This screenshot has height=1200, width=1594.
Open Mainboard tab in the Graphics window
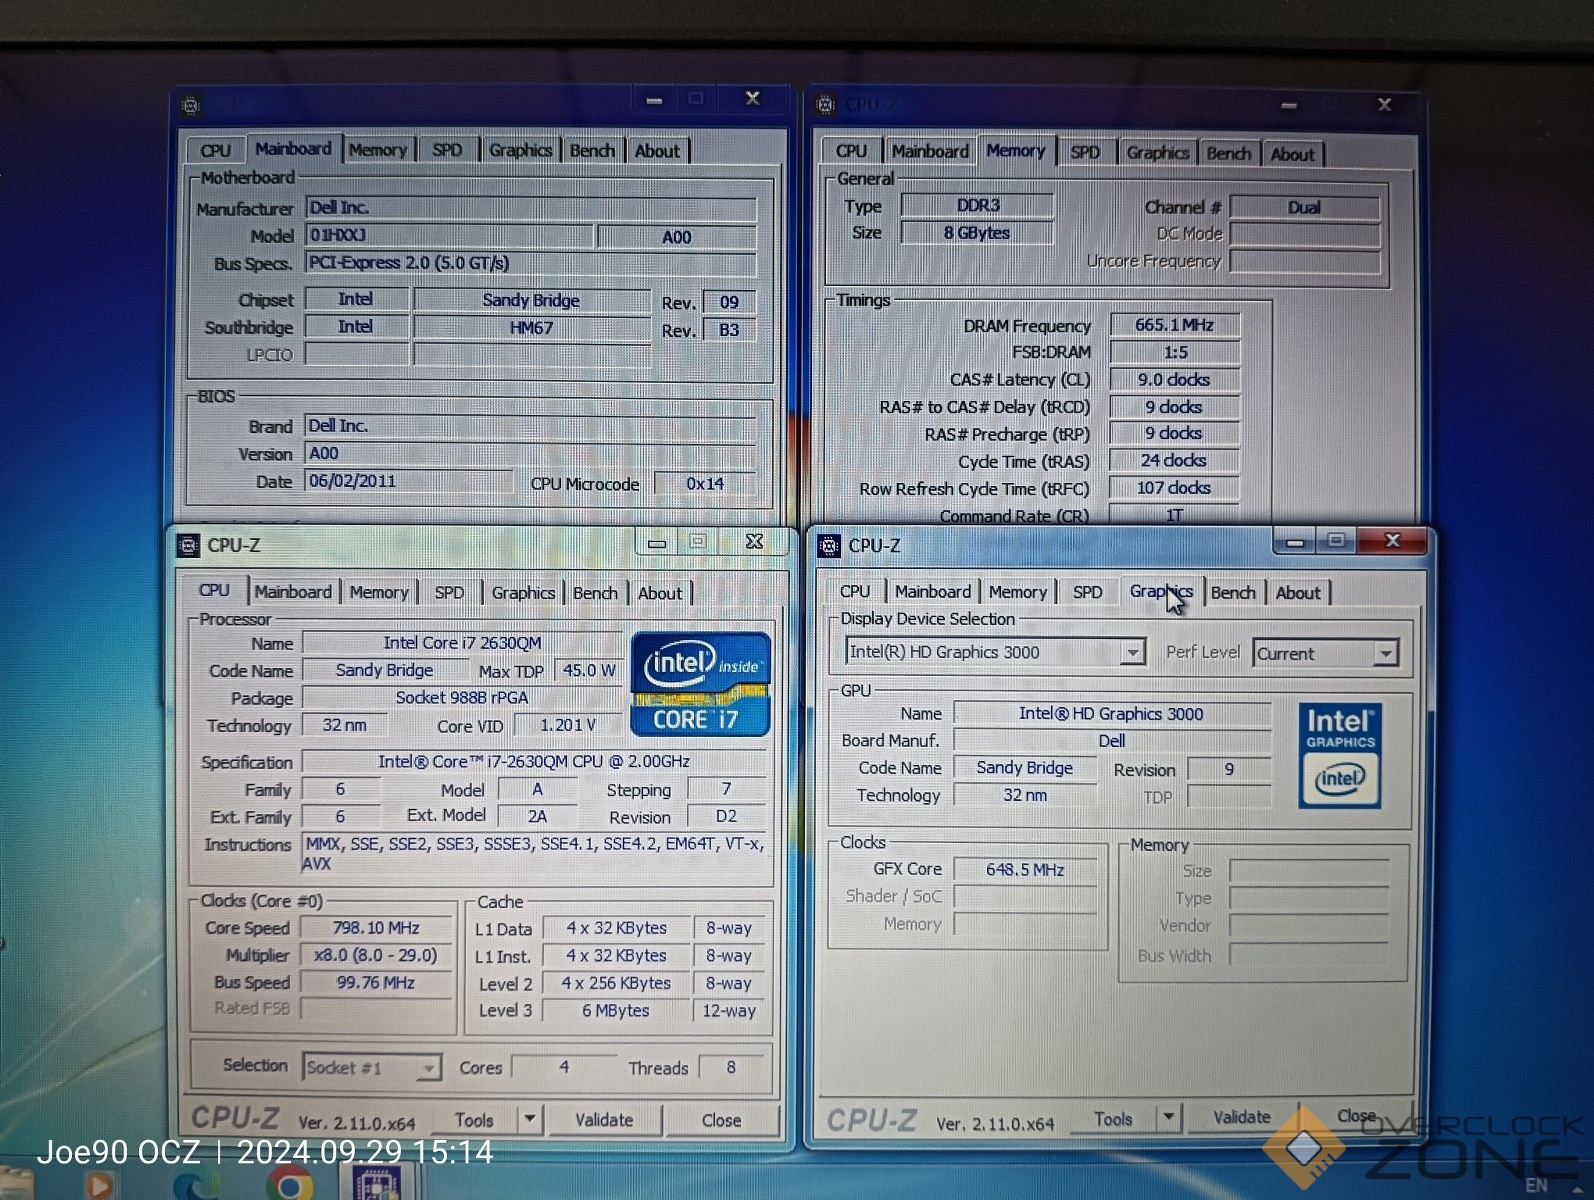[932, 591]
